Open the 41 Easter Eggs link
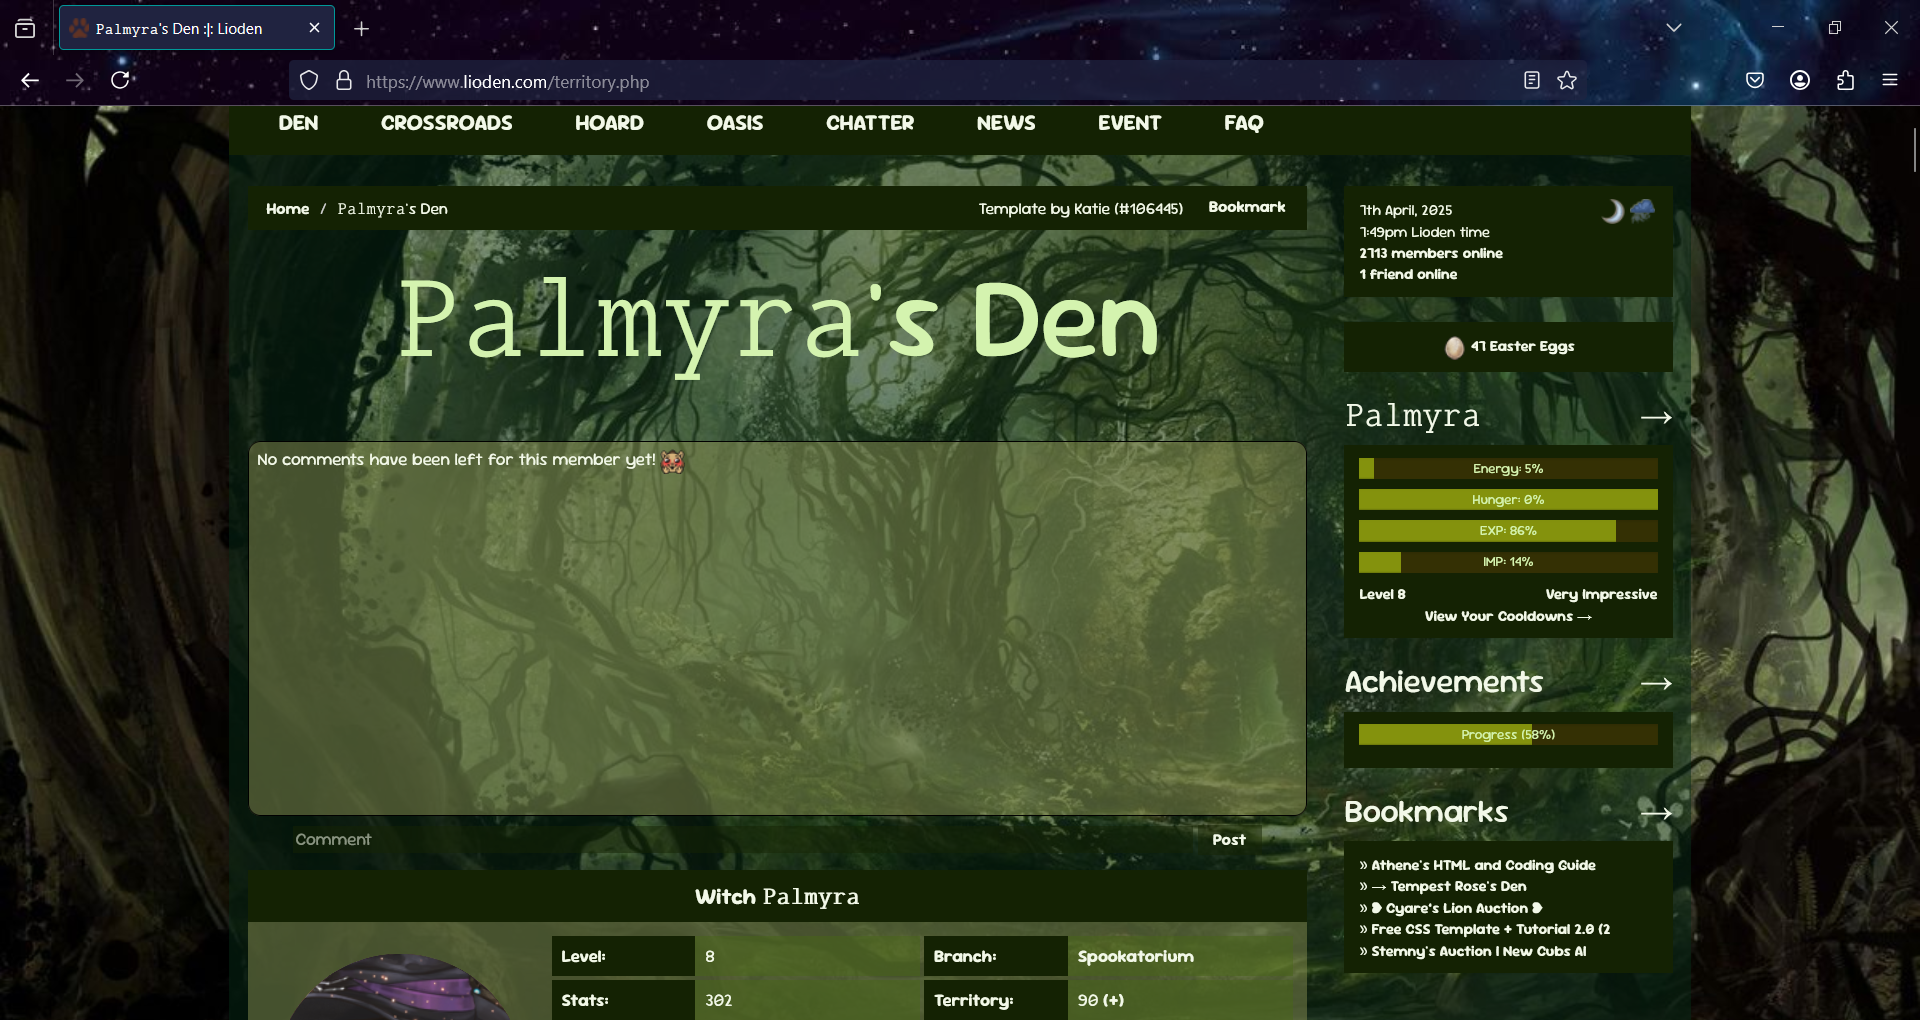1920x1020 pixels. 1522,346
